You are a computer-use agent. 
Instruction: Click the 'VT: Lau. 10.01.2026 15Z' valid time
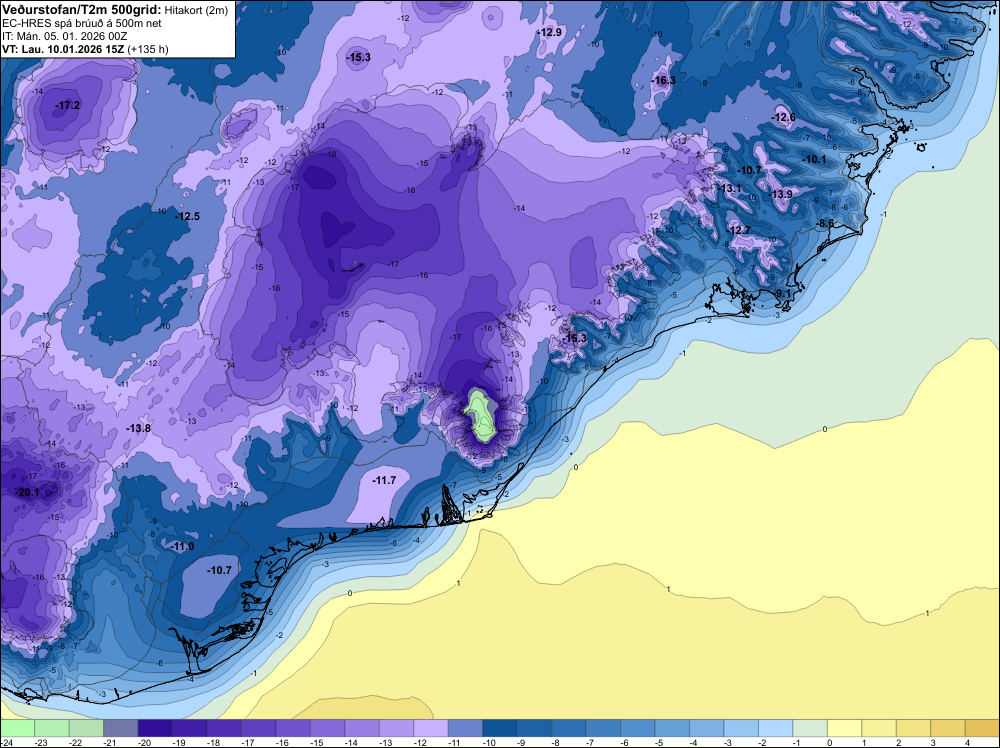63,49
